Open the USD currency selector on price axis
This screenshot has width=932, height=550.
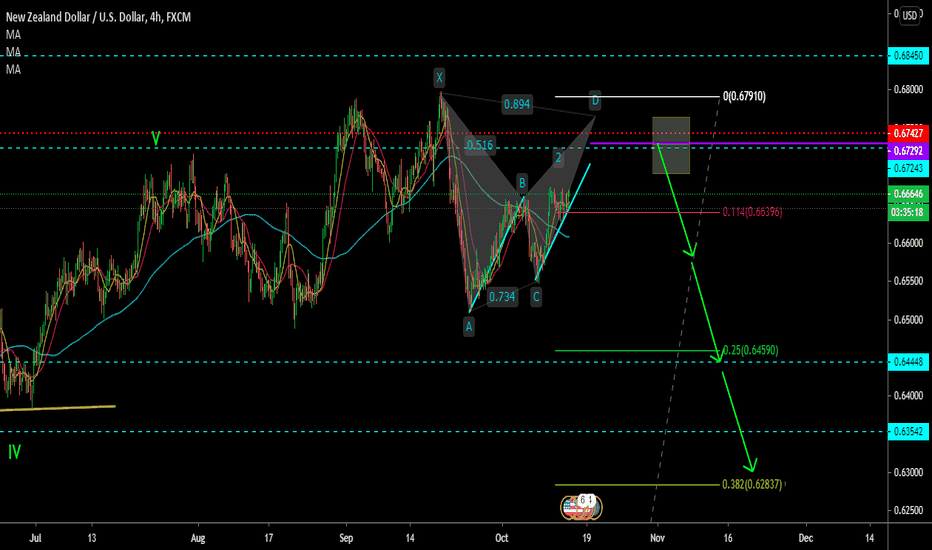(909, 15)
